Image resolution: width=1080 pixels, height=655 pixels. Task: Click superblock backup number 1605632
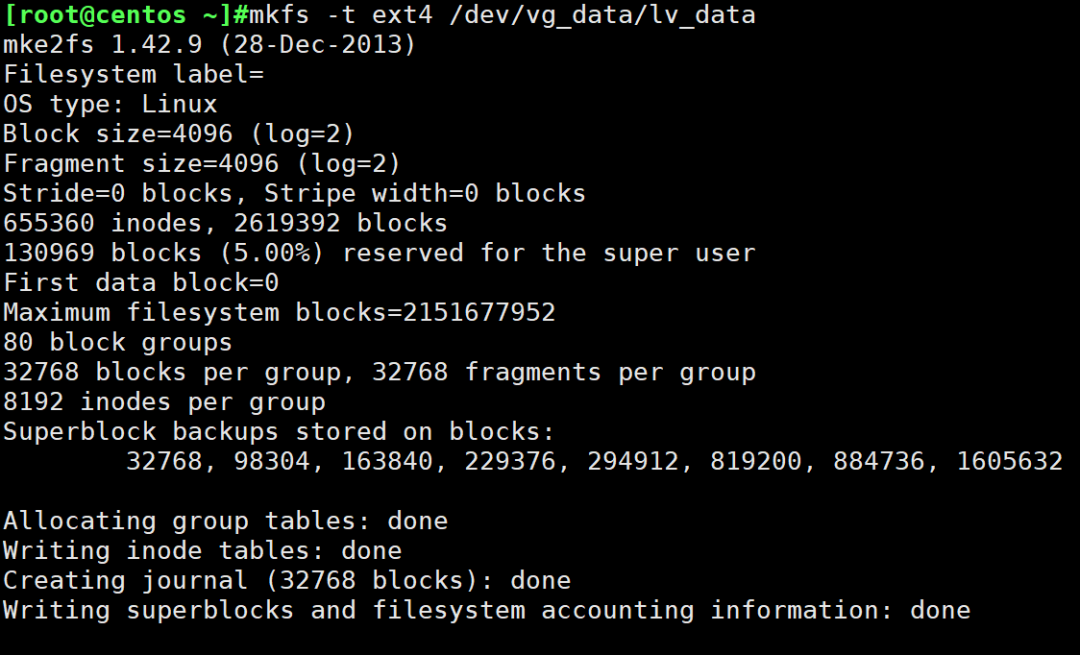1009,461
